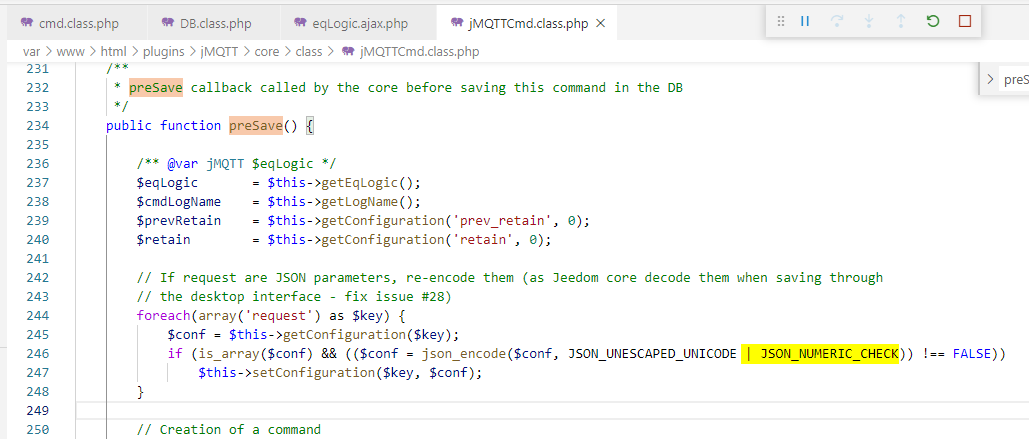Click the debug Step Into icon
The width and height of the screenshot is (1029, 439).
point(869,22)
